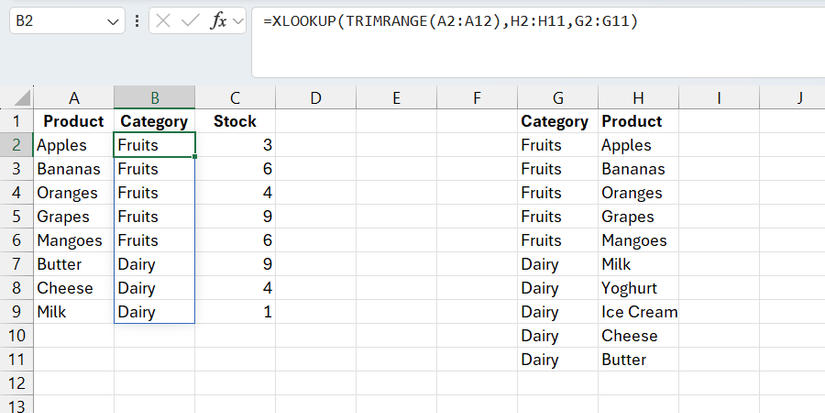
Task: Expand the dropdown arrow next to fx
Action: tap(237, 22)
